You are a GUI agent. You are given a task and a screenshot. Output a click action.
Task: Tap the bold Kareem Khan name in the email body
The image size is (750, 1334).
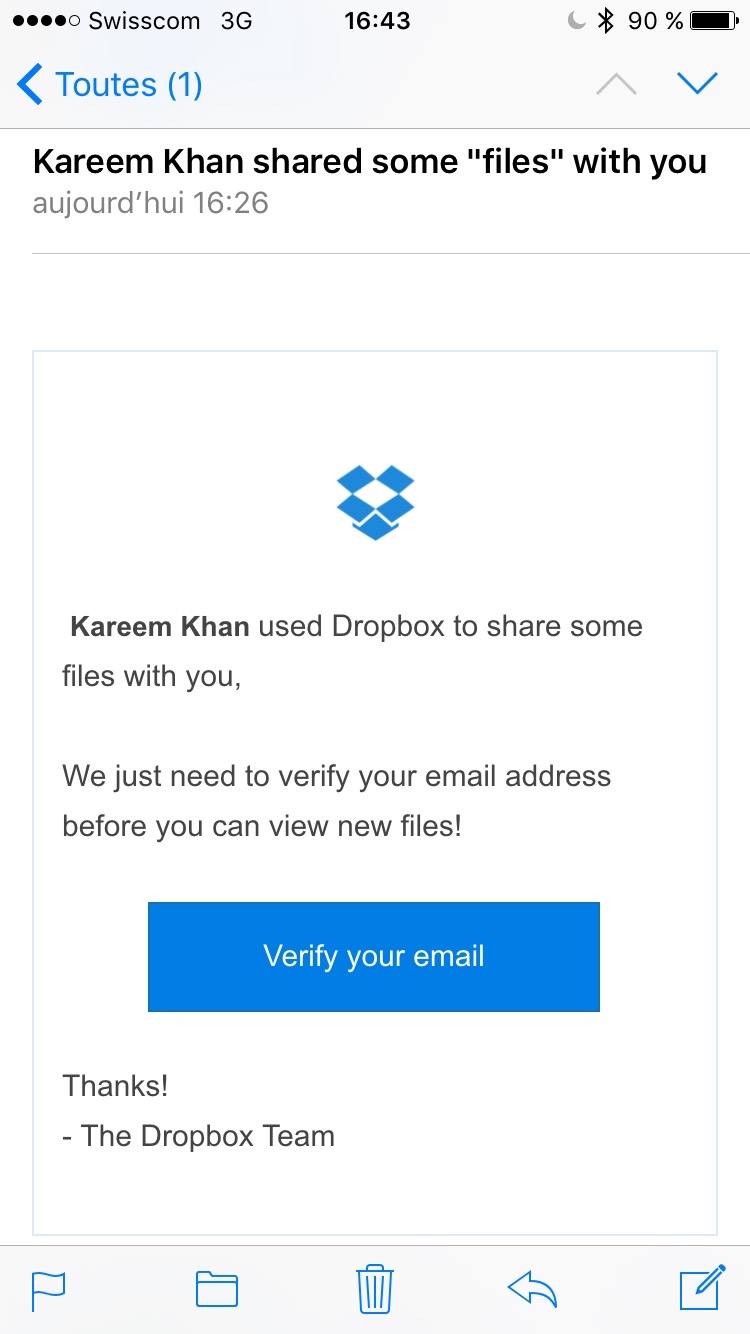pos(159,627)
